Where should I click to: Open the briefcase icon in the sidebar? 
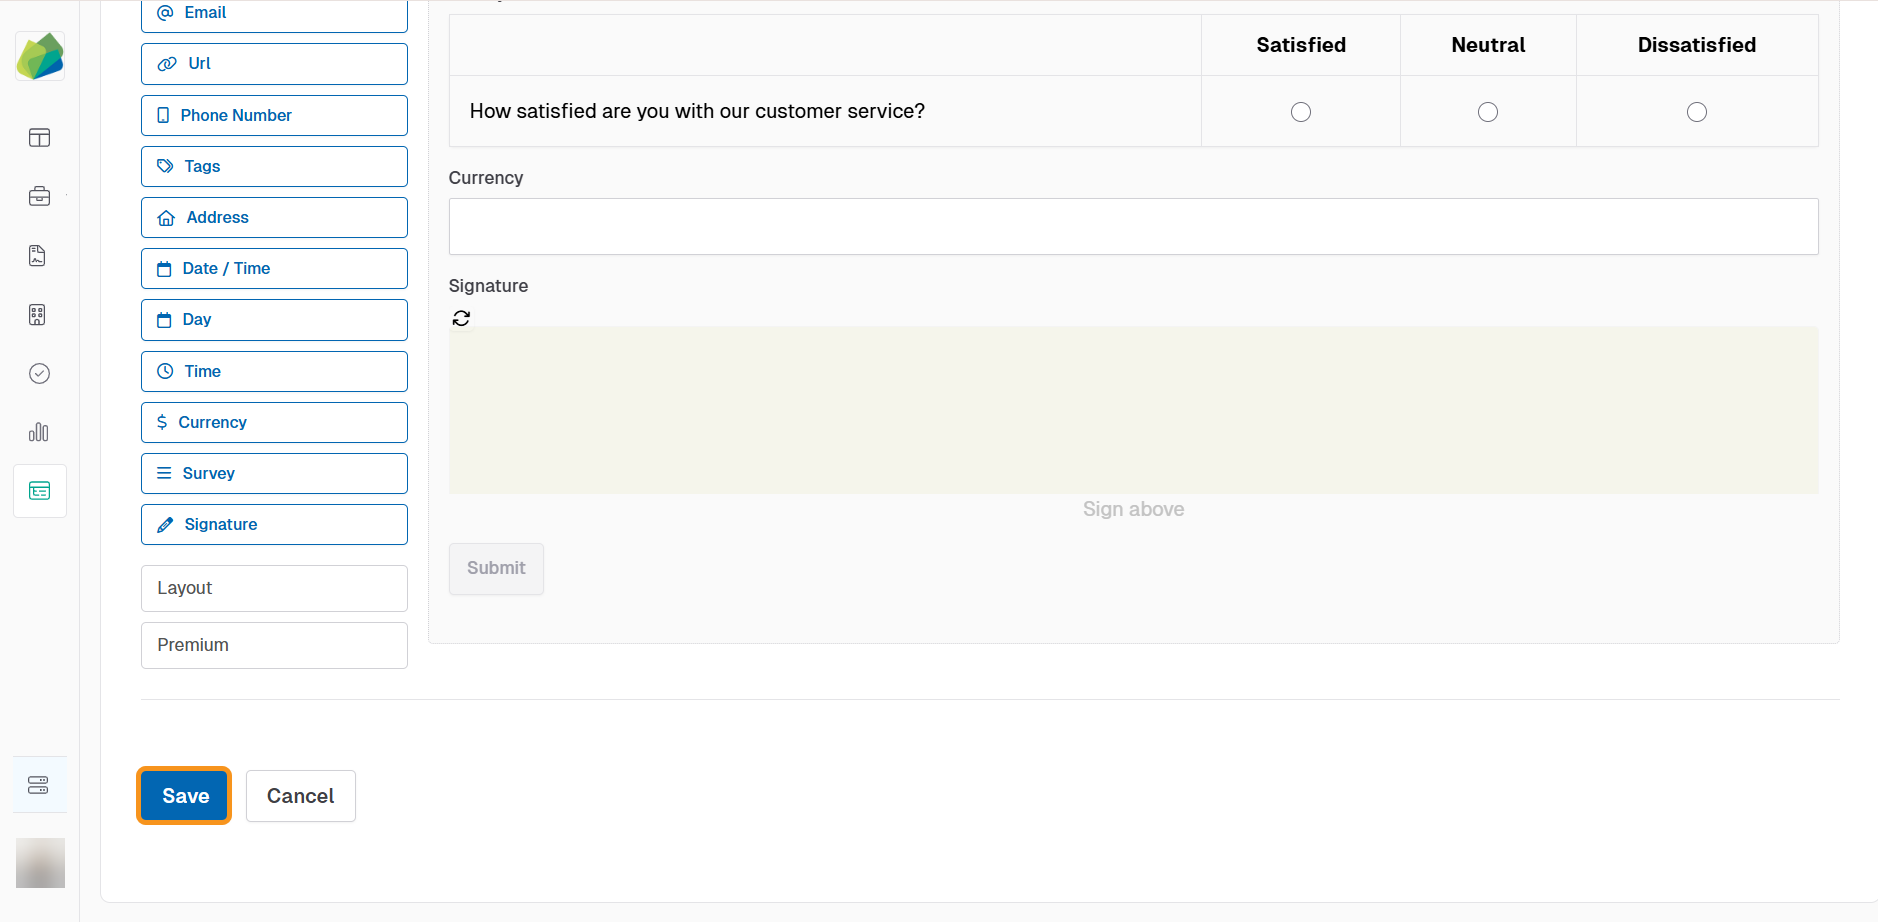pos(40,197)
